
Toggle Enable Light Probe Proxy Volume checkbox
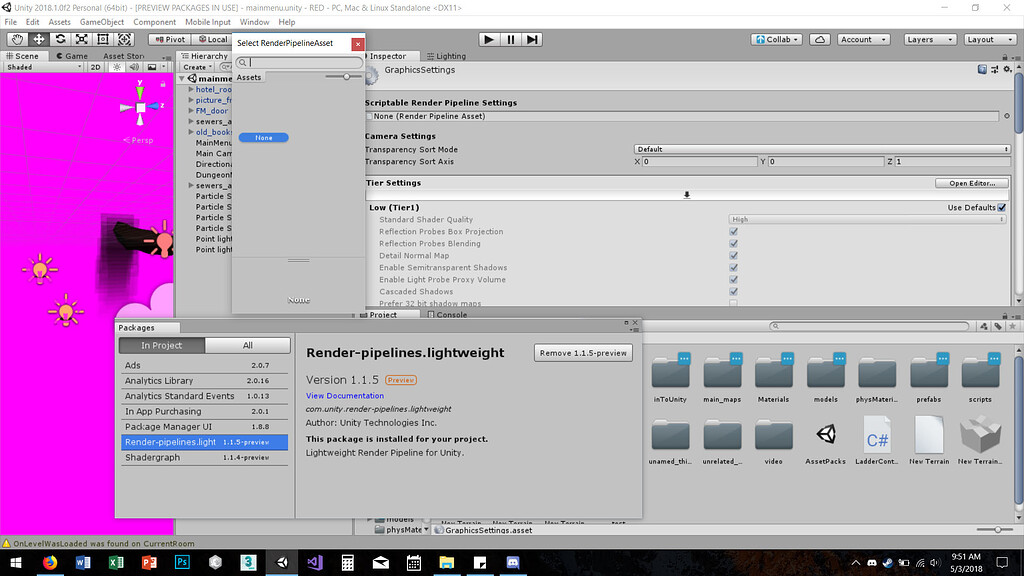click(x=733, y=280)
